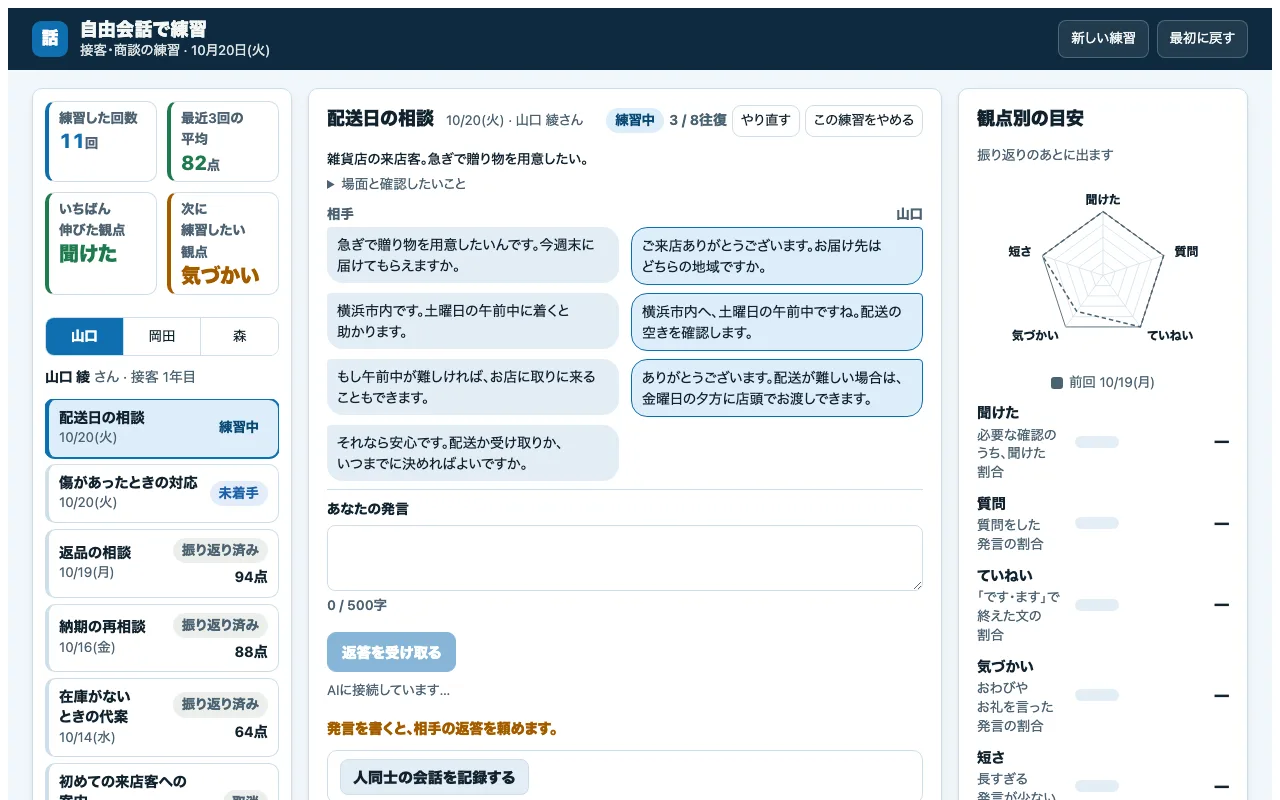1280x800 pixels.
Task: Click the AIに接続しています... status text
Action: pos(388,690)
